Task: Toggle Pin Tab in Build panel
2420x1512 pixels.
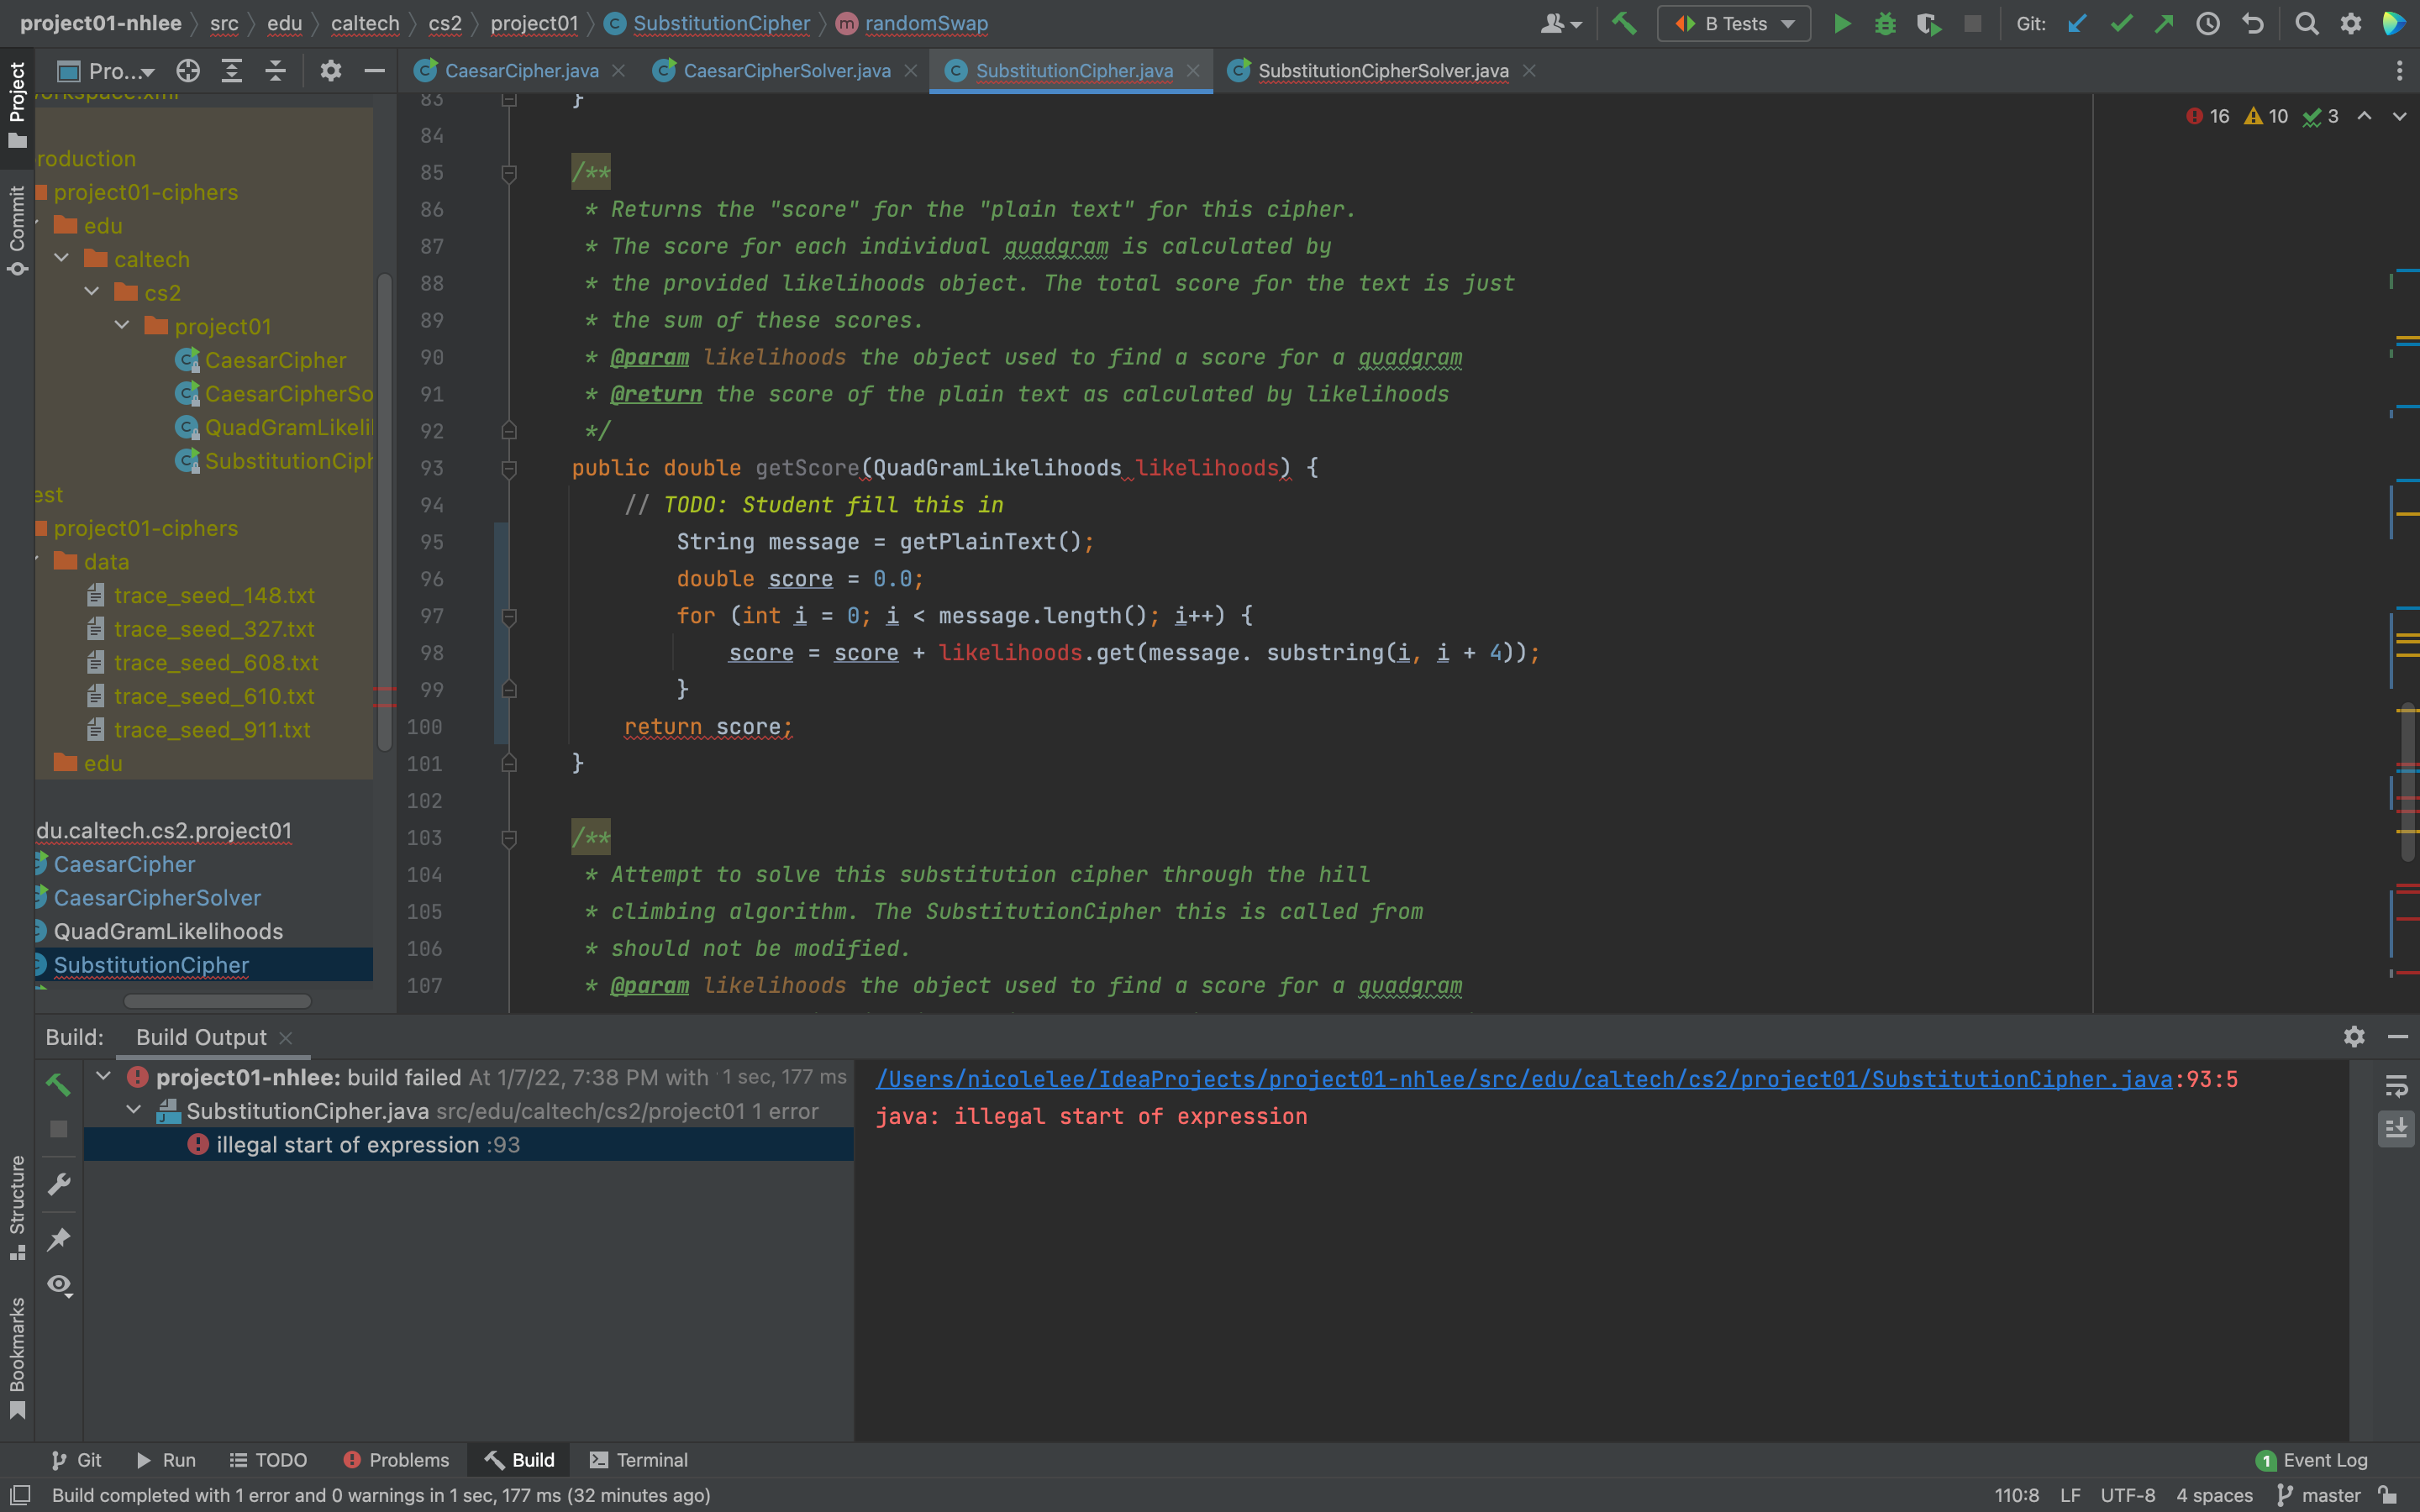Action: tap(59, 1239)
